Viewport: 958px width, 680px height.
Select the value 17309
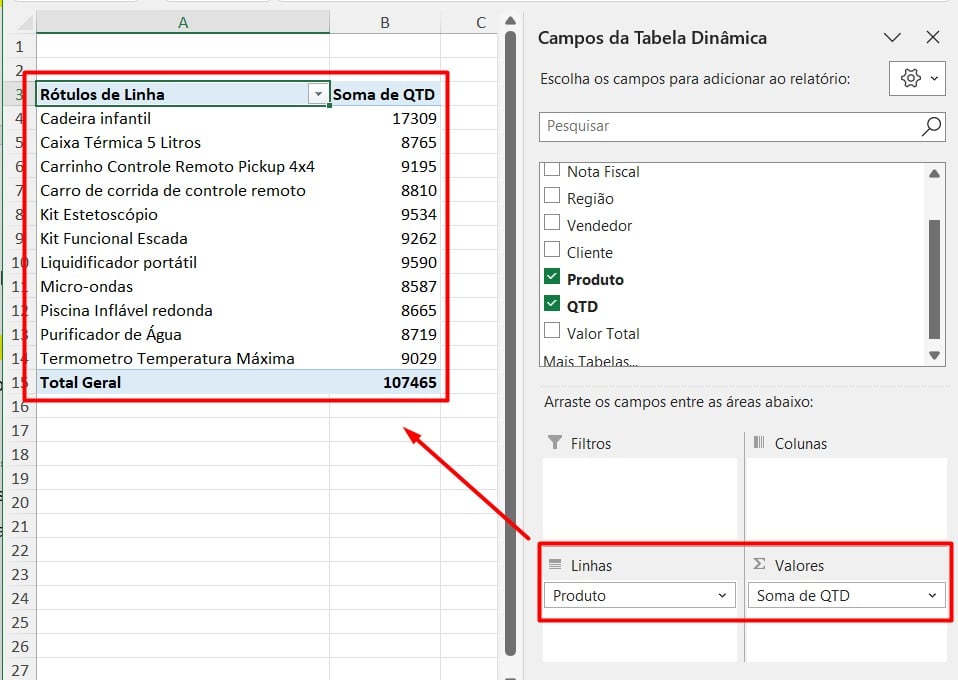[385, 119]
